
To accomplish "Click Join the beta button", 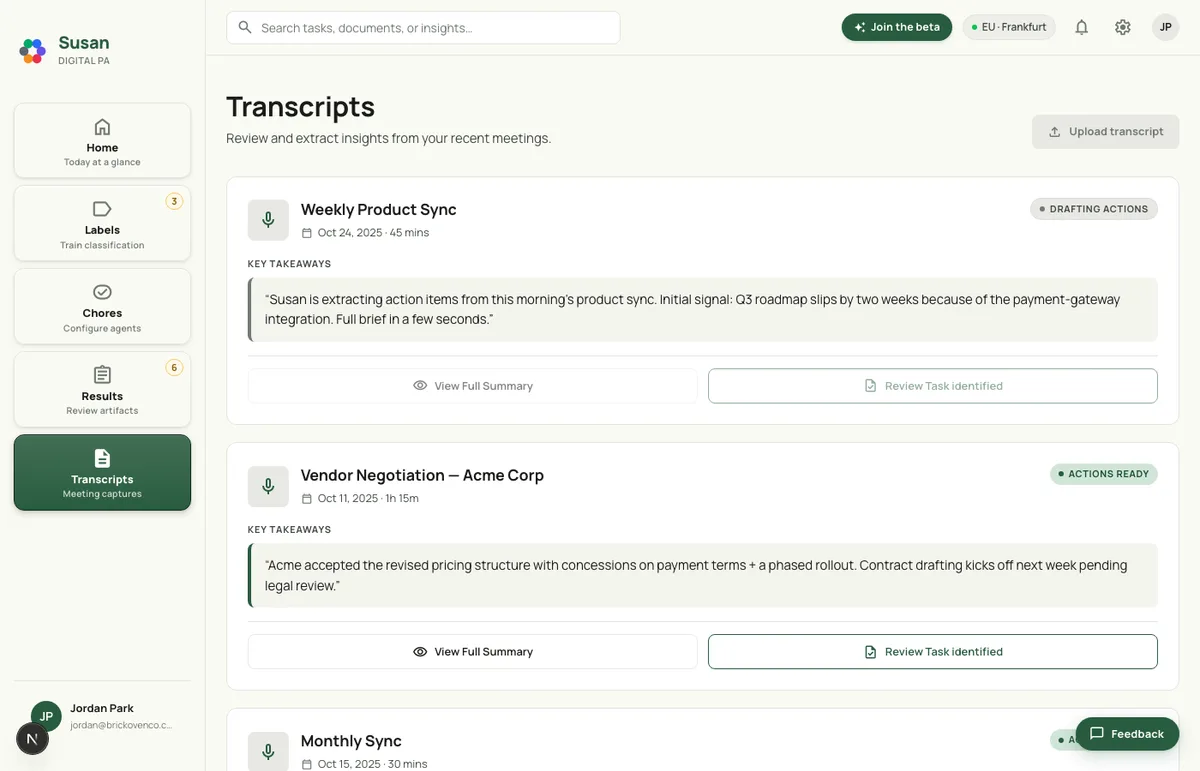I will [897, 27].
